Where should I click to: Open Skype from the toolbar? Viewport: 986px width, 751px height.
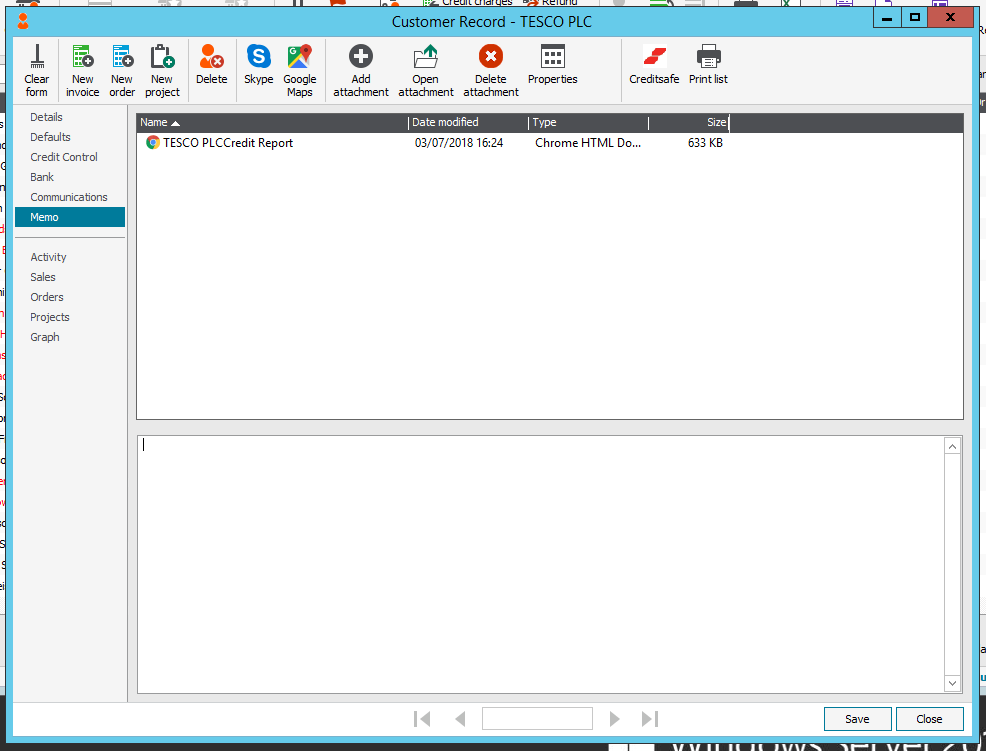[x=258, y=57]
